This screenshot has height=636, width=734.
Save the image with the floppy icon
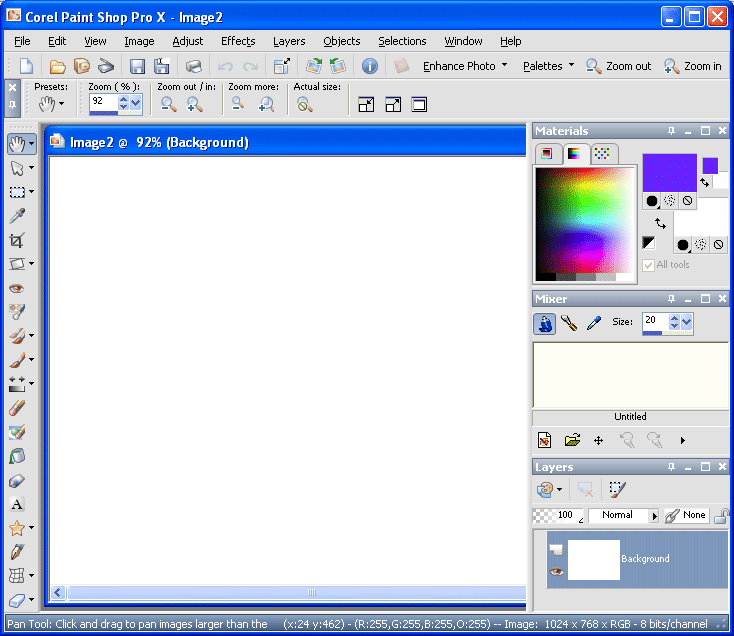pyautogui.click(x=137, y=66)
